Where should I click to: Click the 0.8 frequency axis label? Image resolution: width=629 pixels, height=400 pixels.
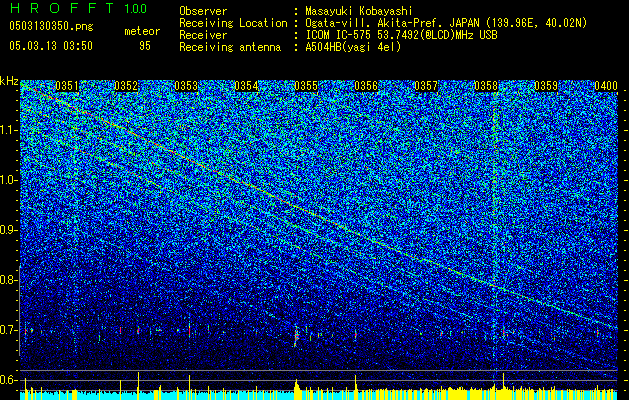coord(9,280)
